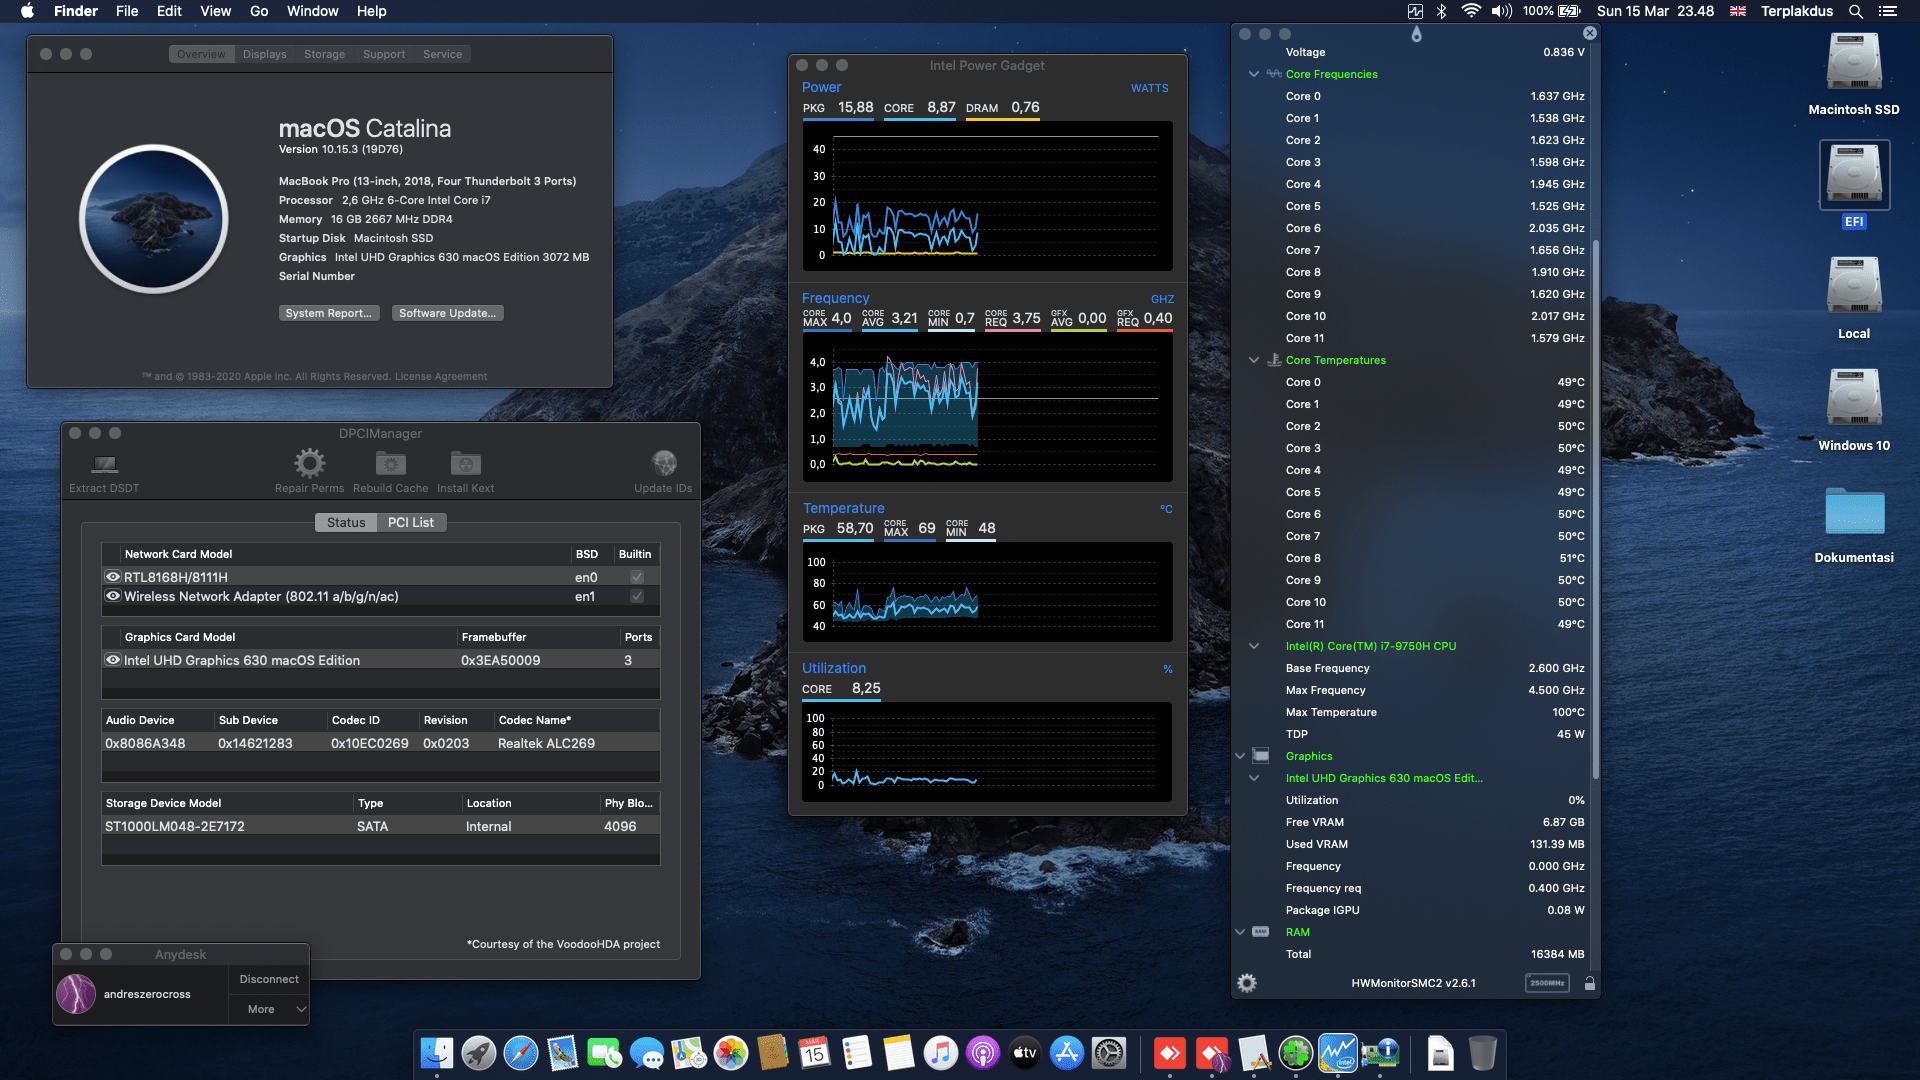Click Update IDs globe icon
The image size is (1920, 1080).
(x=664, y=463)
